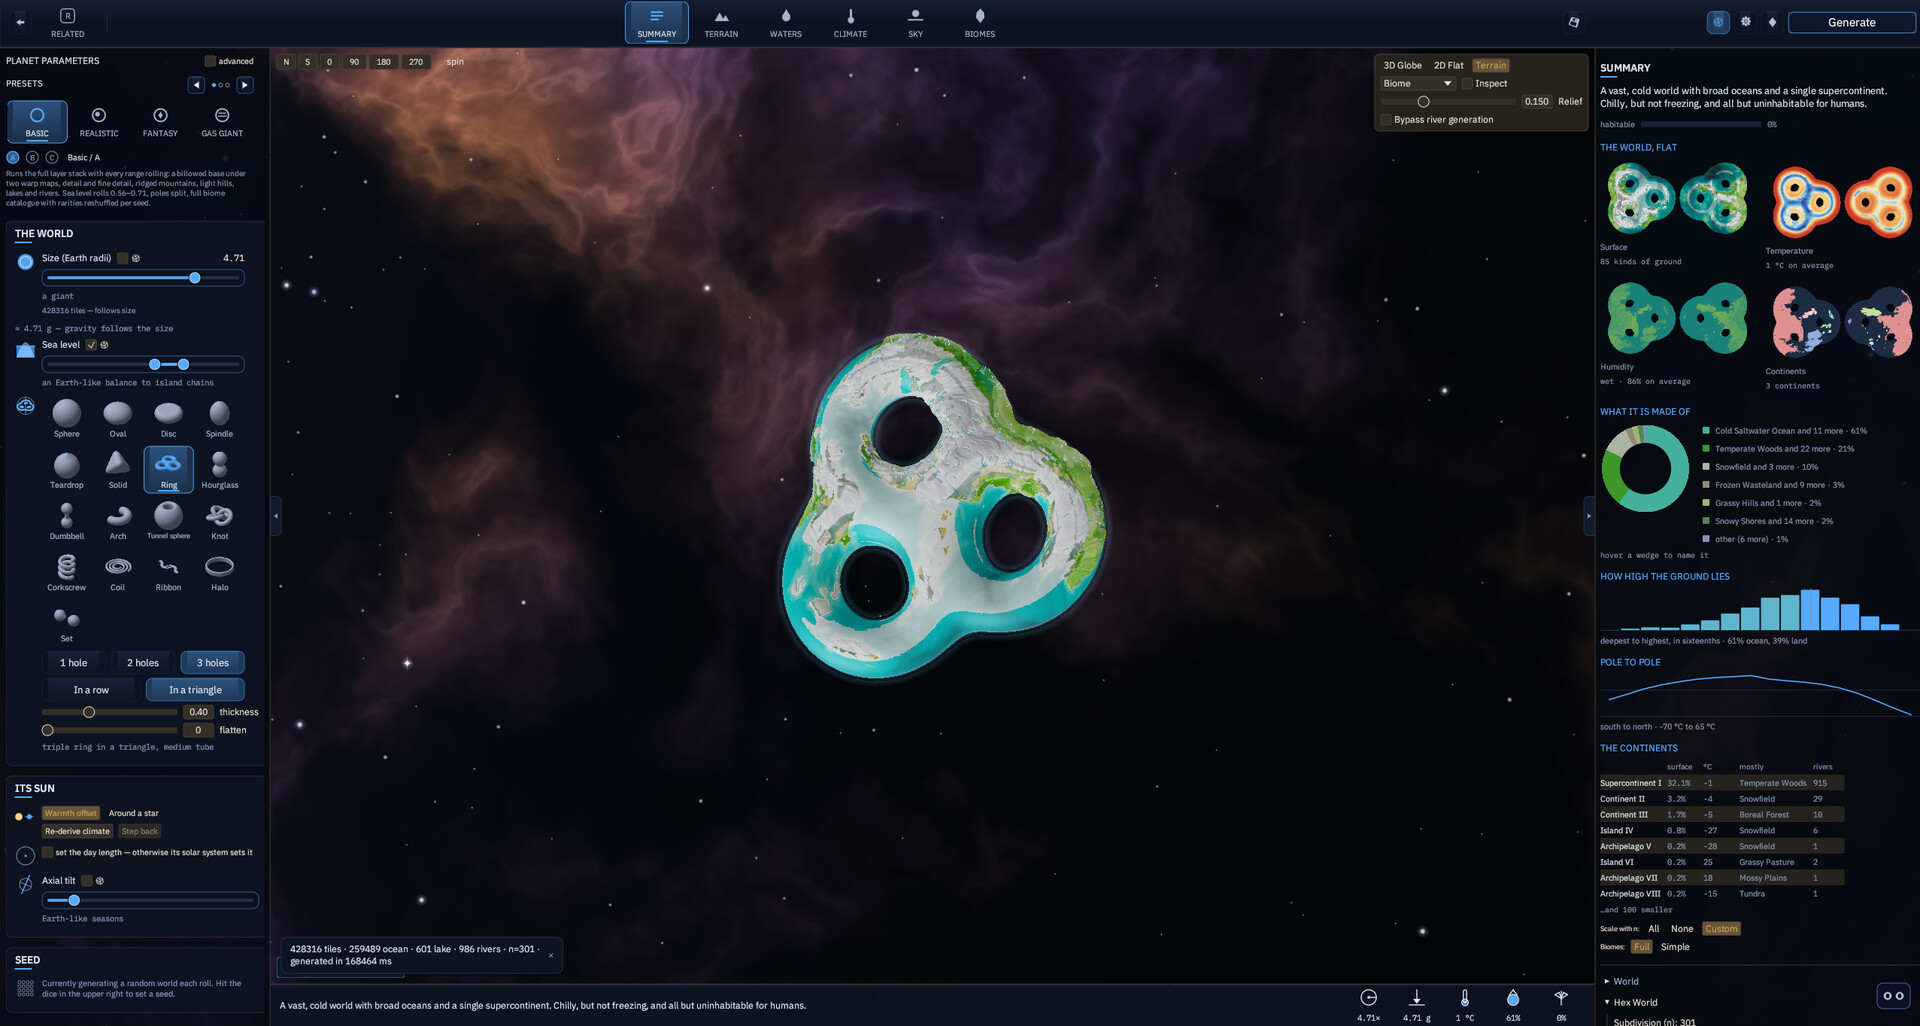Open the Biomes tab
1920x1026 pixels.
980,23
